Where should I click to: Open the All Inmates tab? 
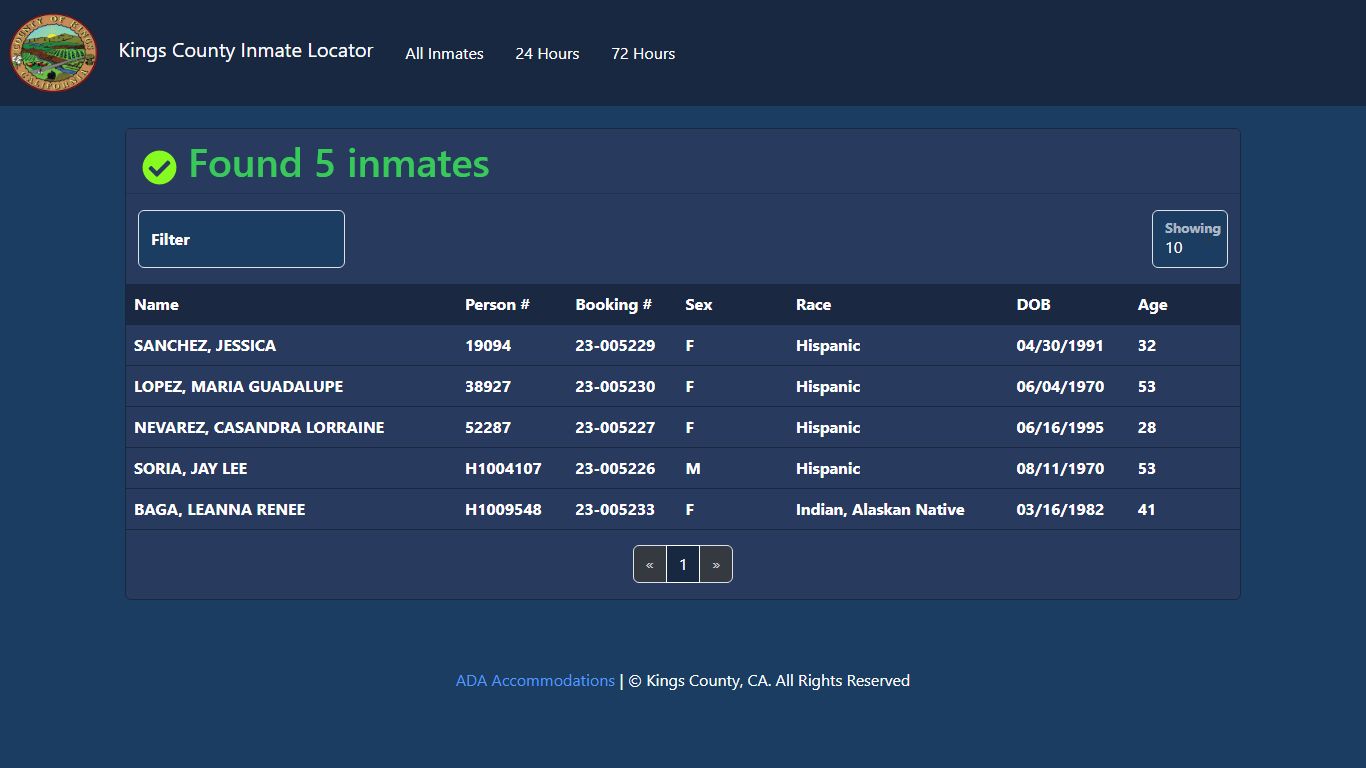pos(444,54)
